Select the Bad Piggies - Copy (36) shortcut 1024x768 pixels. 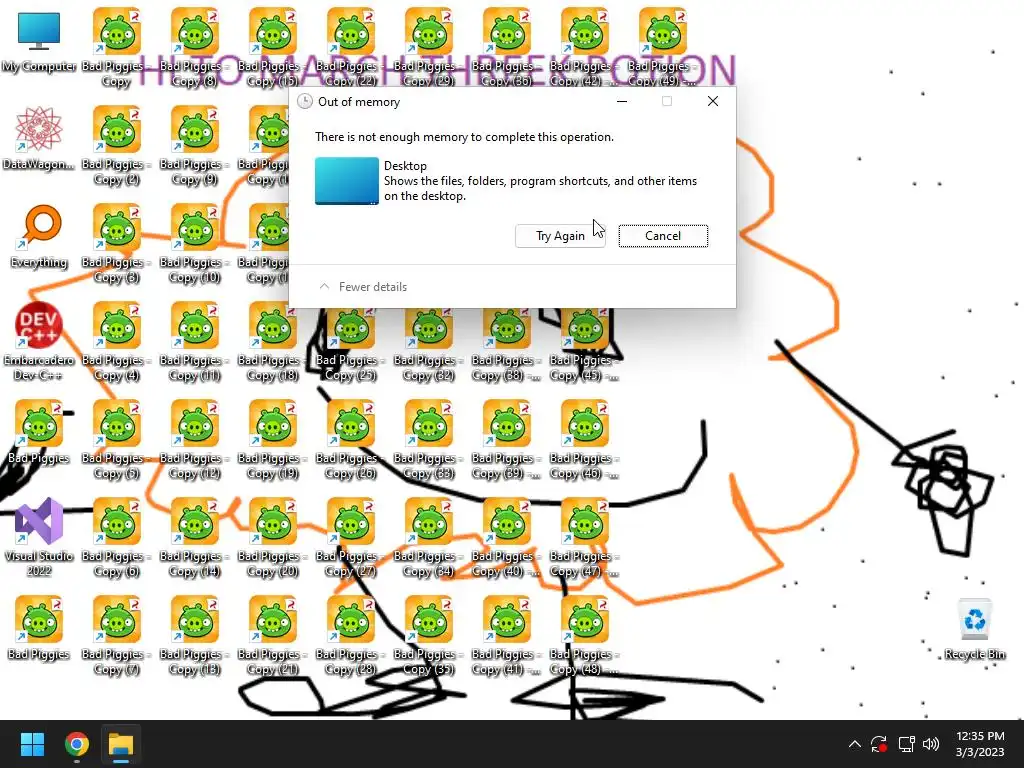[x=506, y=47]
